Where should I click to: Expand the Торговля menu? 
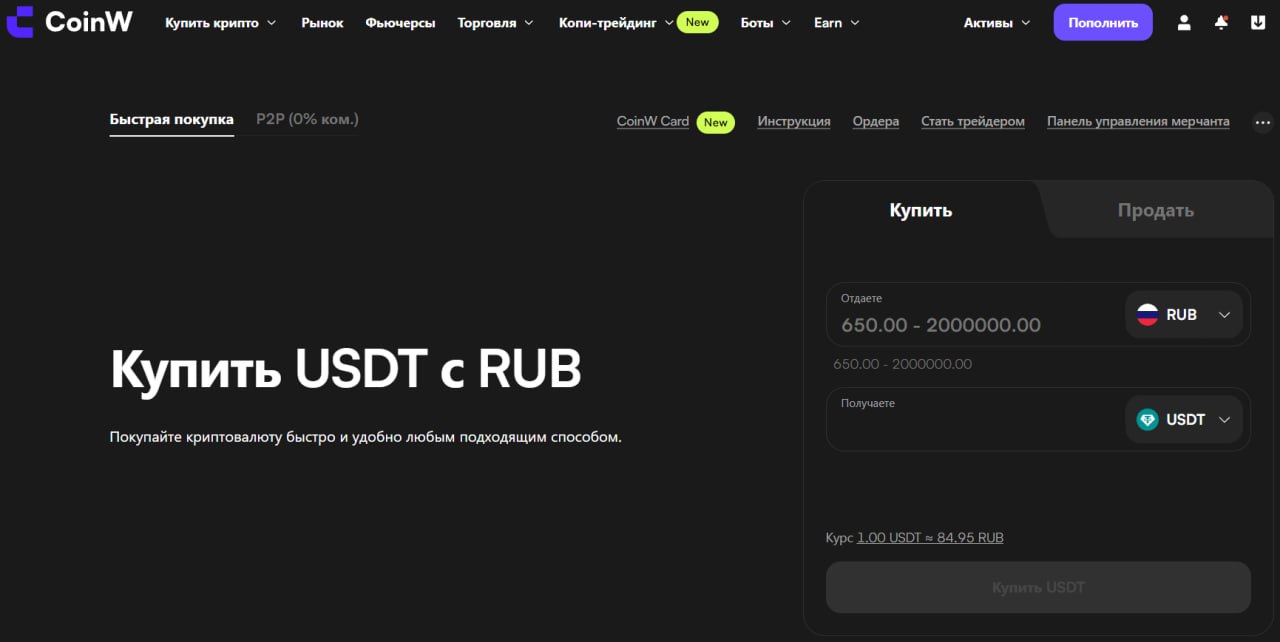click(496, 22)
